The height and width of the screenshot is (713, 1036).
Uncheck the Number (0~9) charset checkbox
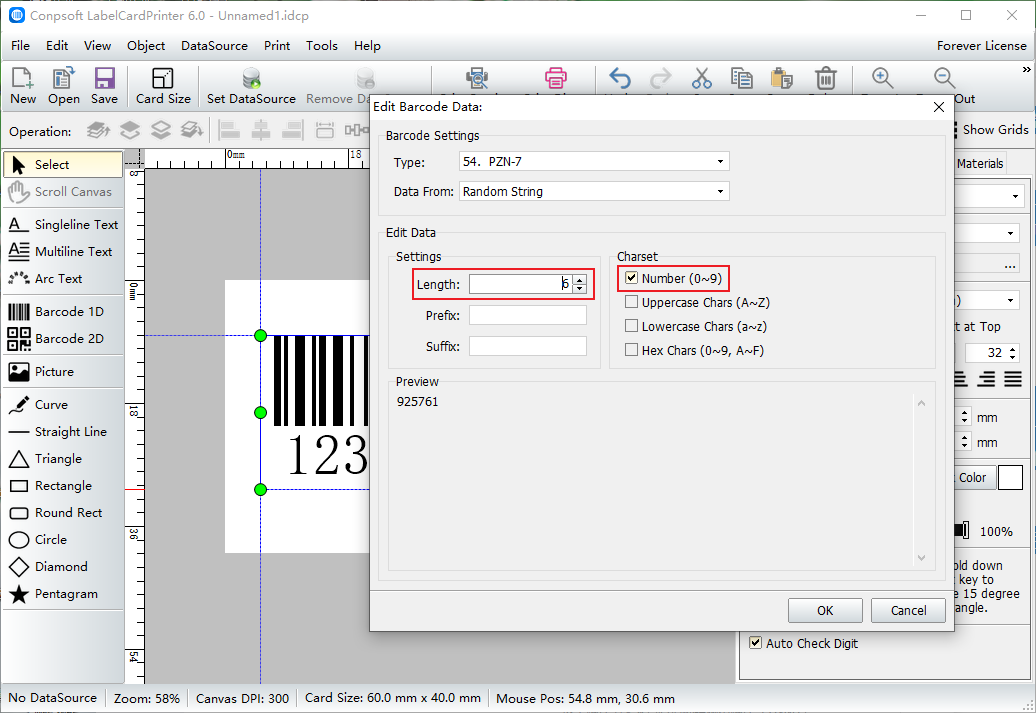coord(632,278)
